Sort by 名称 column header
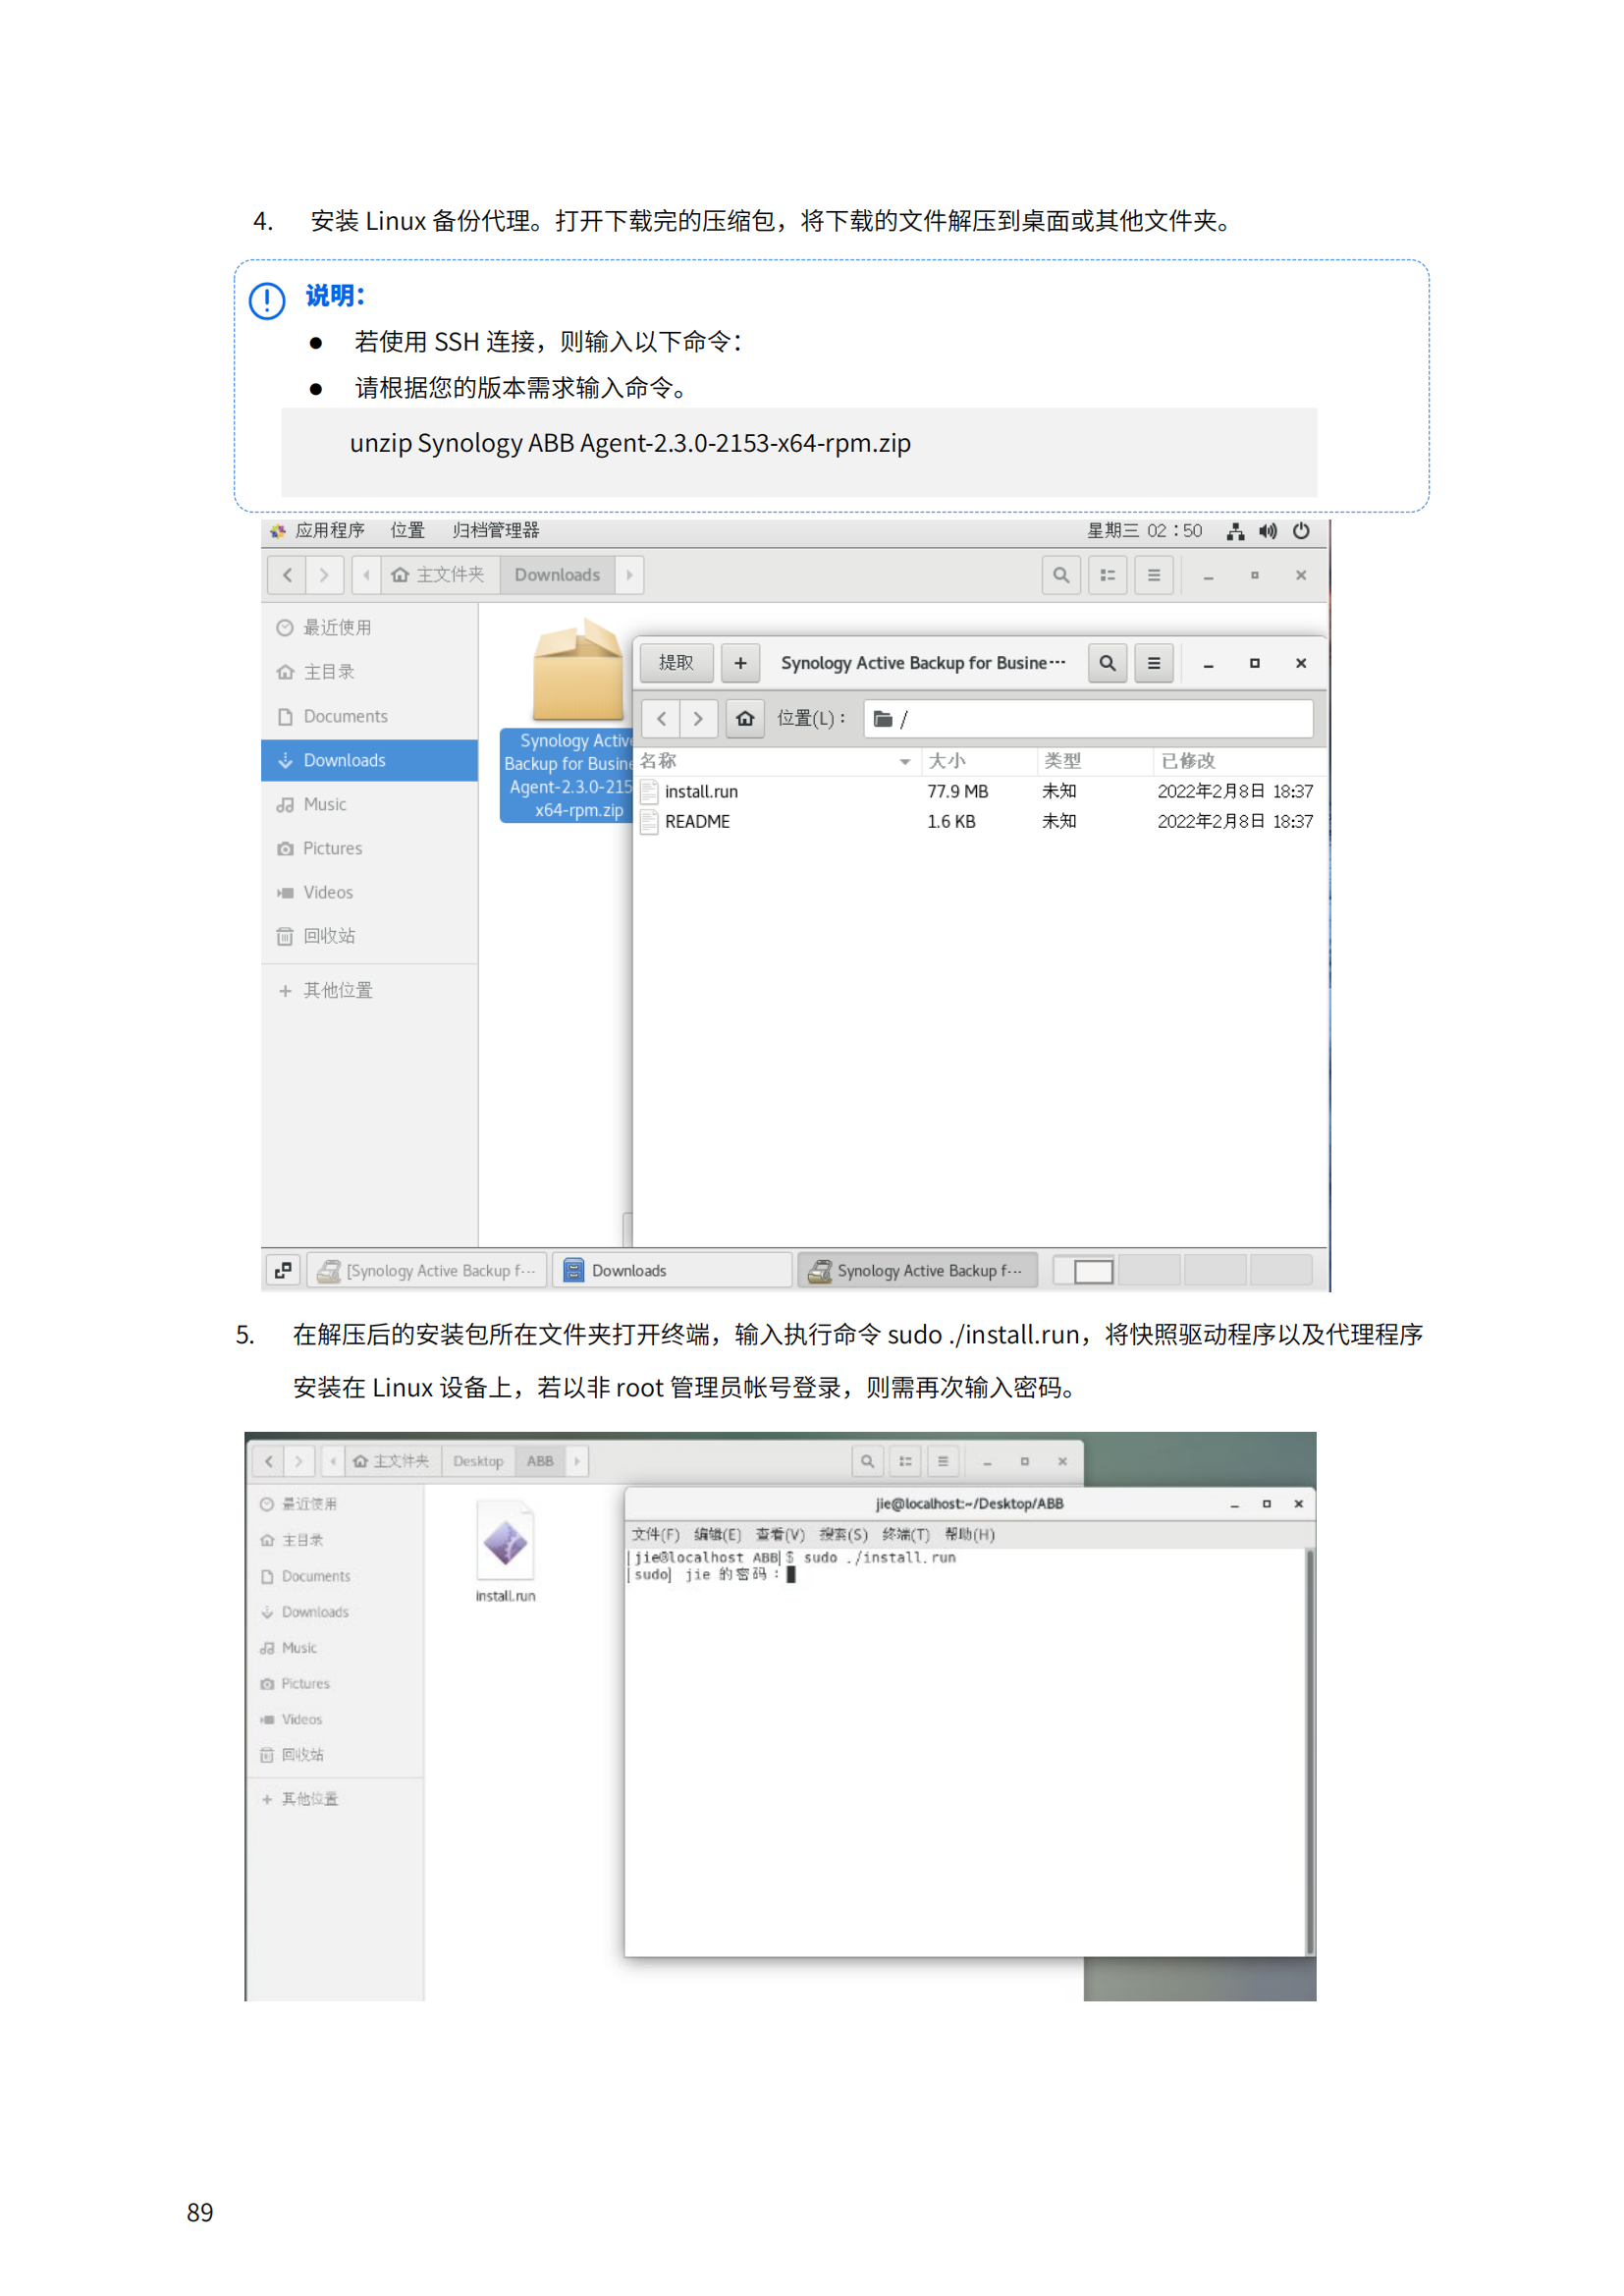The image size is (1624, 2296). pos(776,761)
